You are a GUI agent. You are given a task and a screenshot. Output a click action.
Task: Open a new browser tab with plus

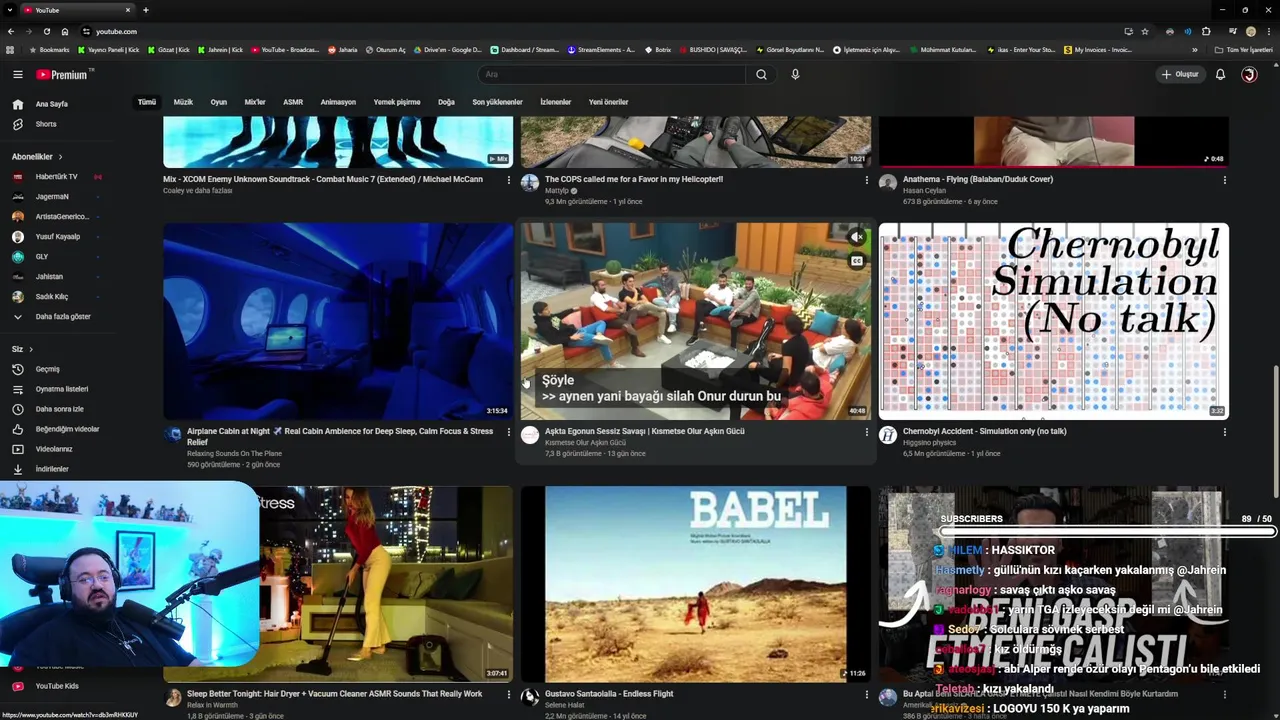click(x=145, y=10)
